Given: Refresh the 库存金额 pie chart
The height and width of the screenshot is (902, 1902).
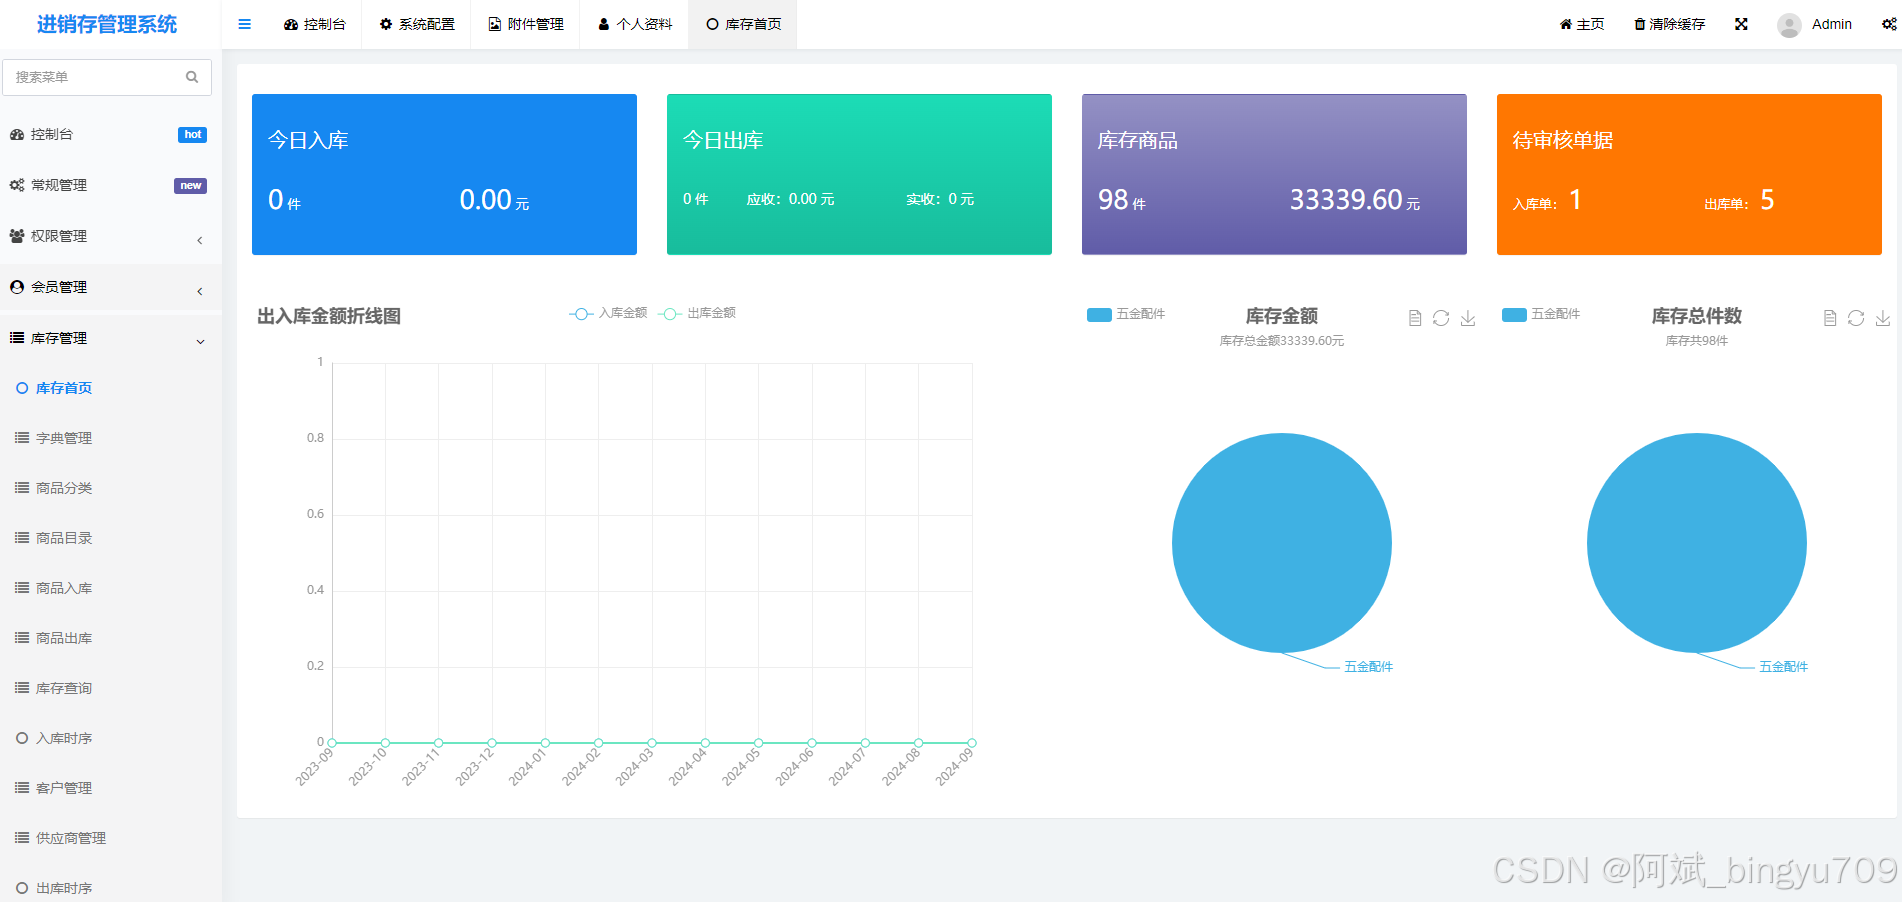Looking at the screenshot, I should pyautogui.click(x=1441, y=318).
